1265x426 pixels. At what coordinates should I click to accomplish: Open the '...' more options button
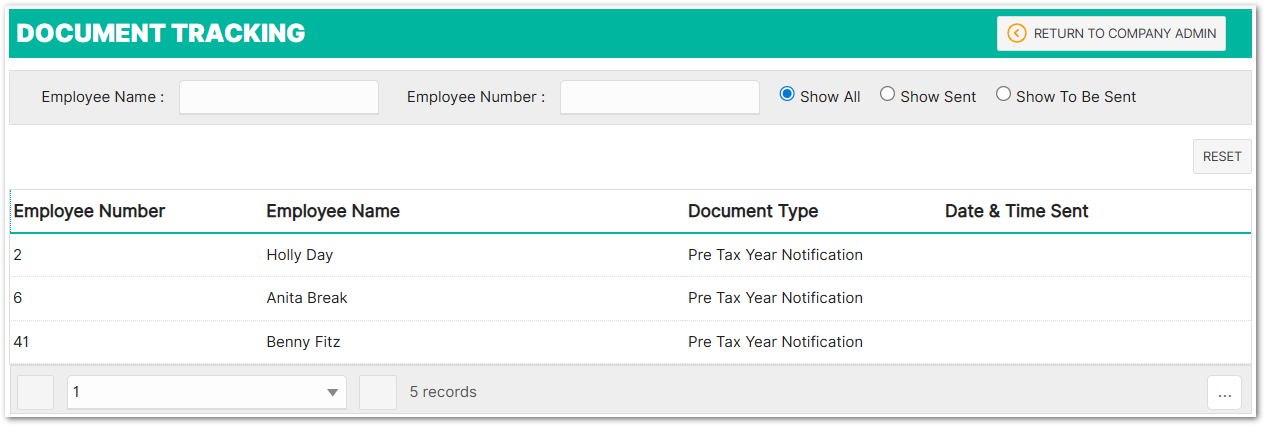1224,393
